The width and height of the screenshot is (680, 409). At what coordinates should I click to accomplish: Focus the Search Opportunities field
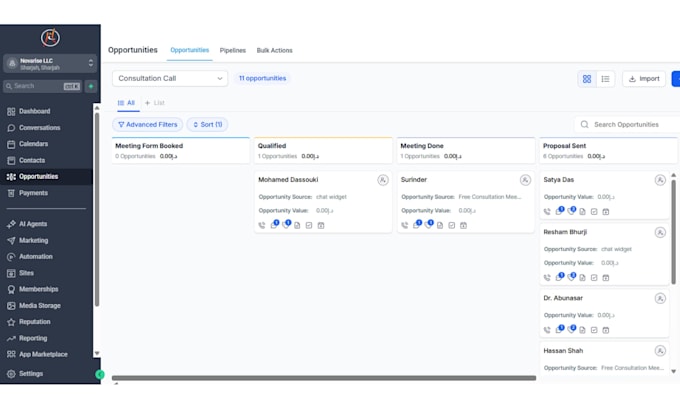tap(629, 124)
